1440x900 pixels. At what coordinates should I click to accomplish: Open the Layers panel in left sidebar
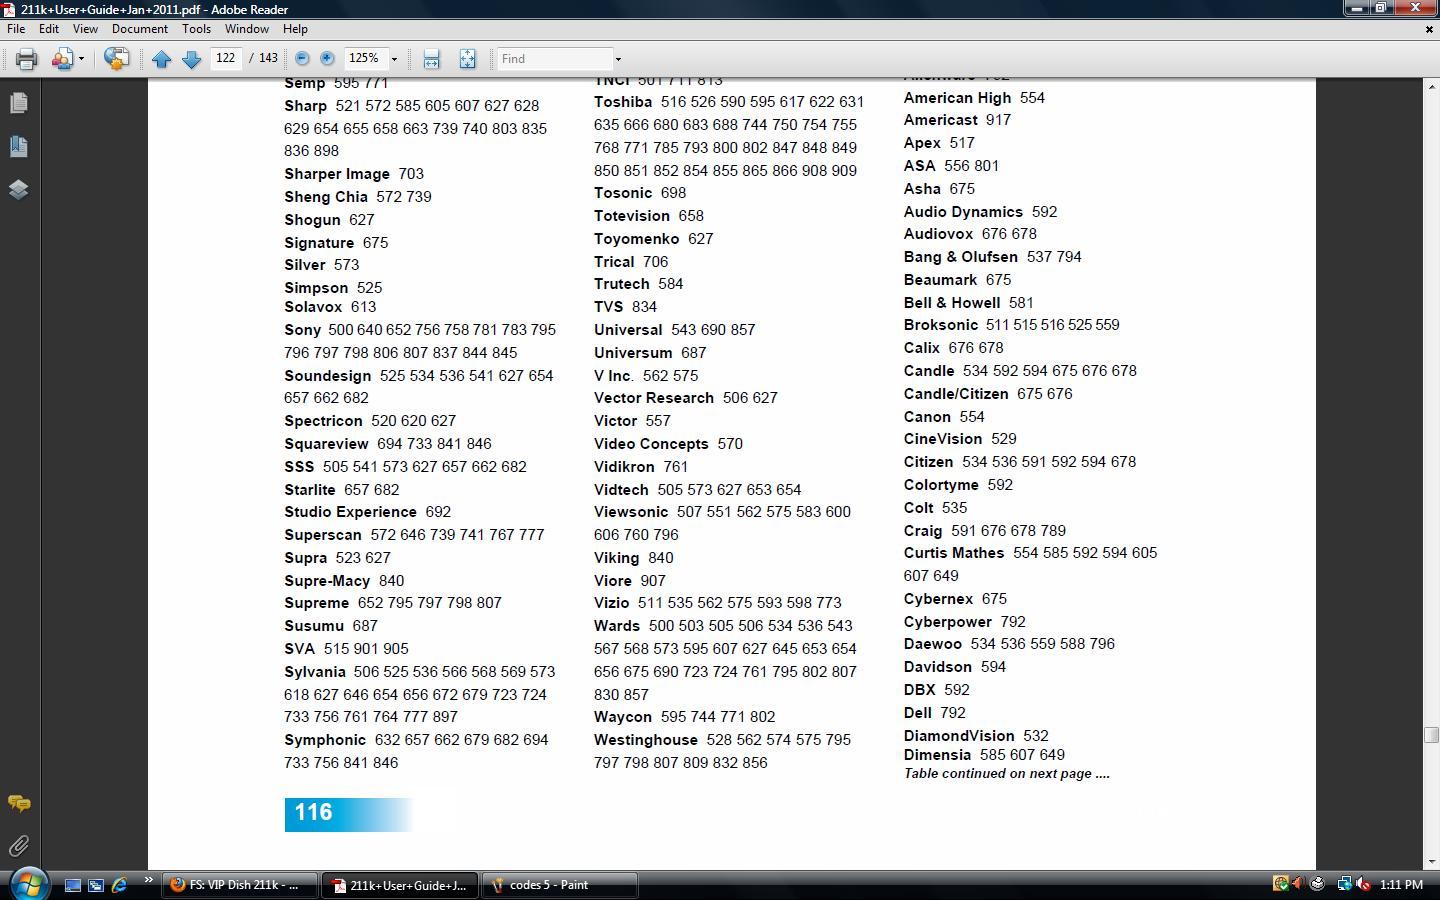(18, 189)
